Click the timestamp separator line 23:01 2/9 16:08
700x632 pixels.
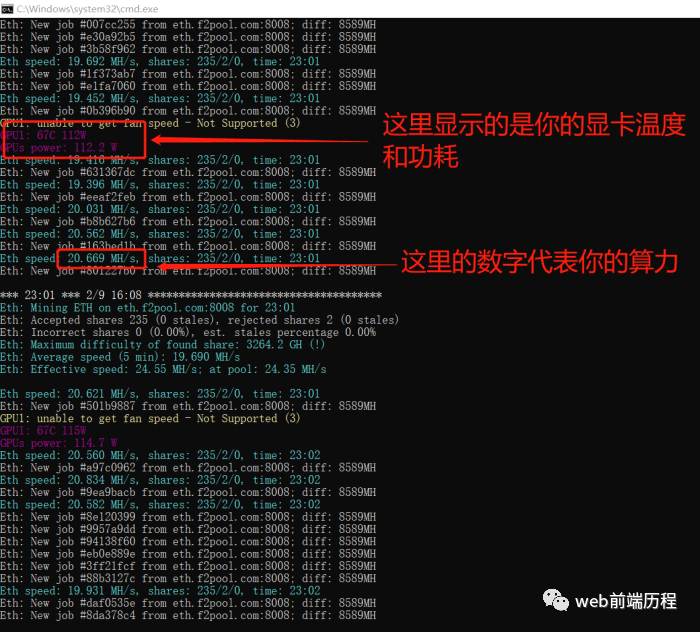[190, 296]
